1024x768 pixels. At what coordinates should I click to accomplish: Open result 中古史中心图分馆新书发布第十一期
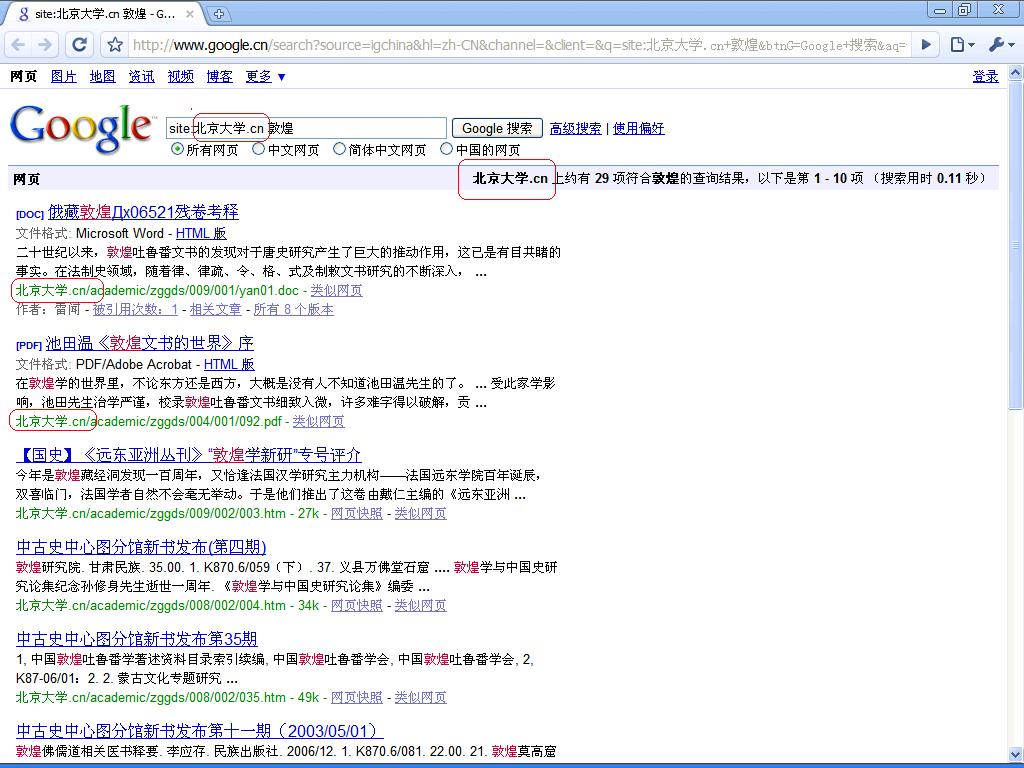click(200, 731)
